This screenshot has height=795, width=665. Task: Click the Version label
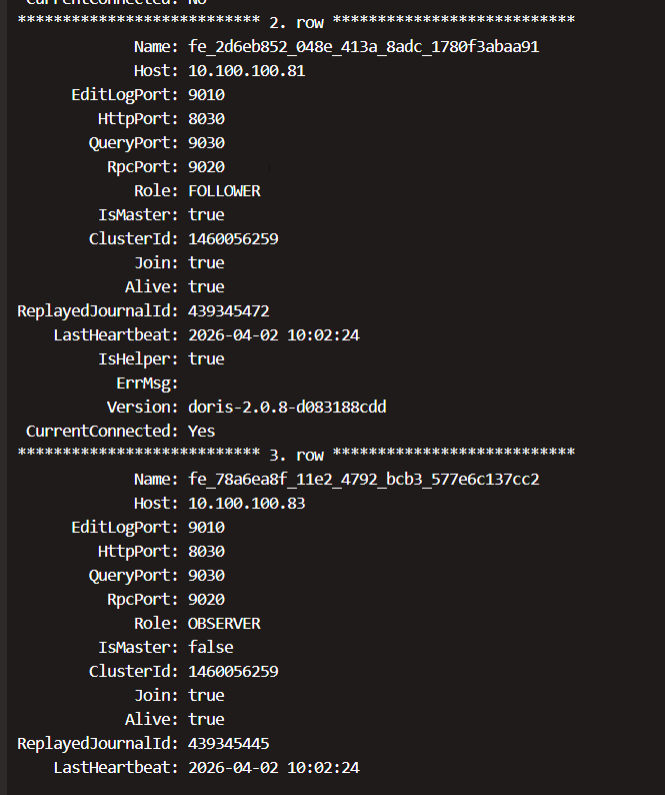143,407
